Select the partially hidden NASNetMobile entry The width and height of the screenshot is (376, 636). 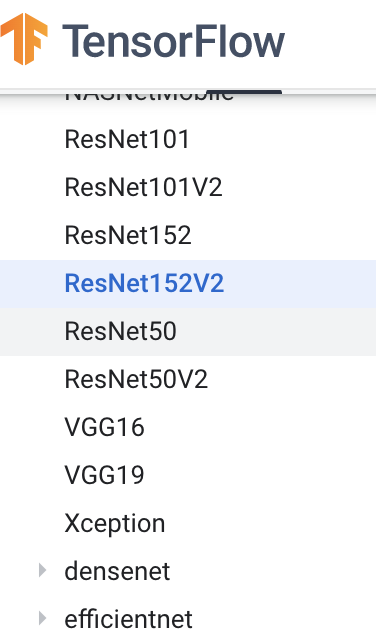pyautogui.click(x=149, y=96)
